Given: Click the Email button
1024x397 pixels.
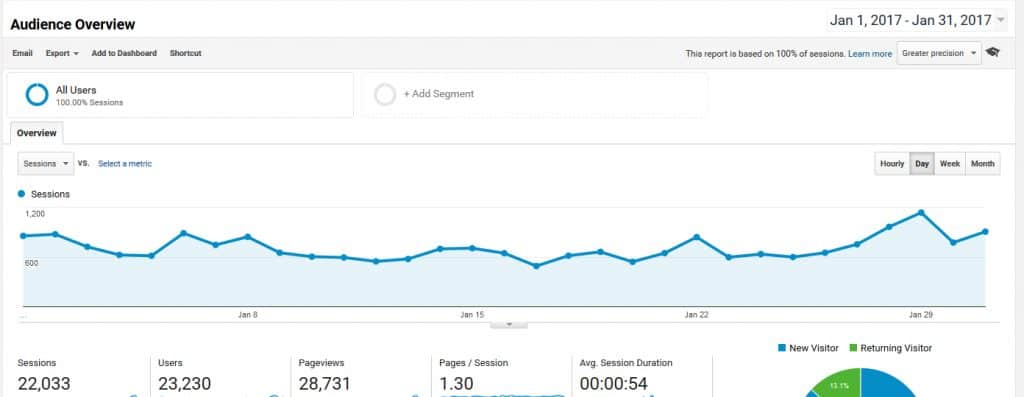Looking at the screenshot, I should point(22,54).
